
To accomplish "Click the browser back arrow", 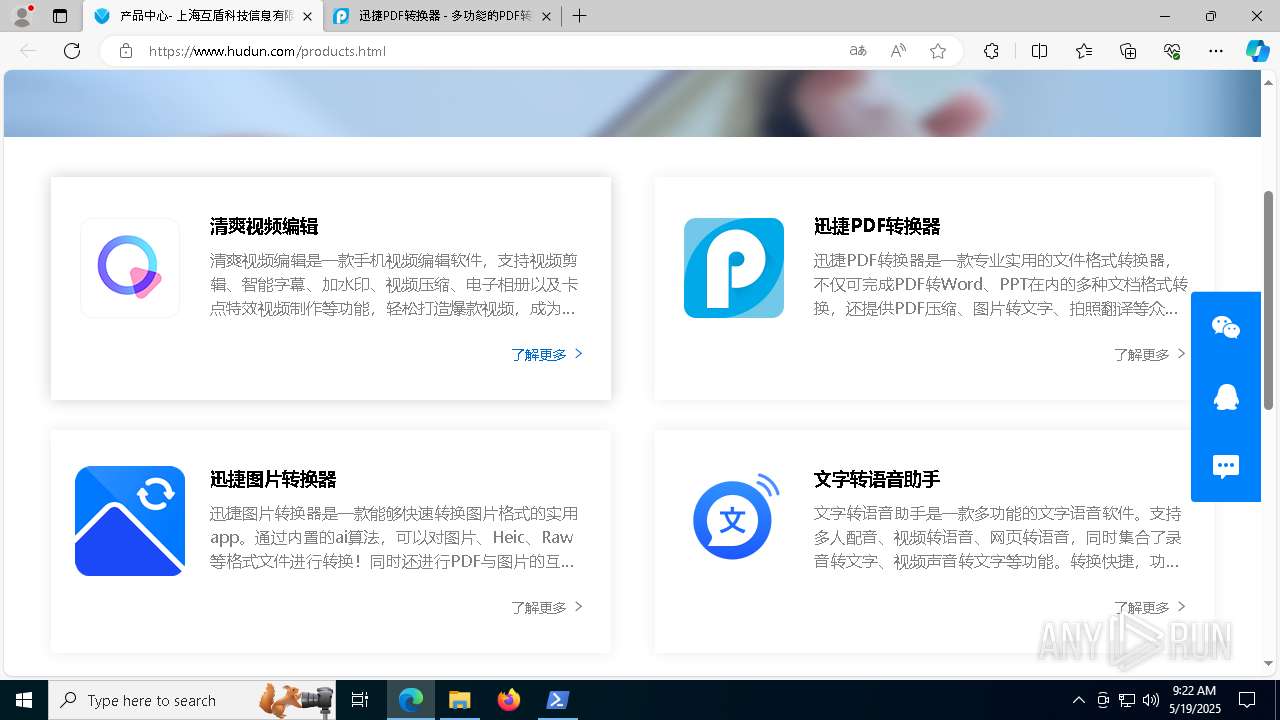I will coord(28,51).
